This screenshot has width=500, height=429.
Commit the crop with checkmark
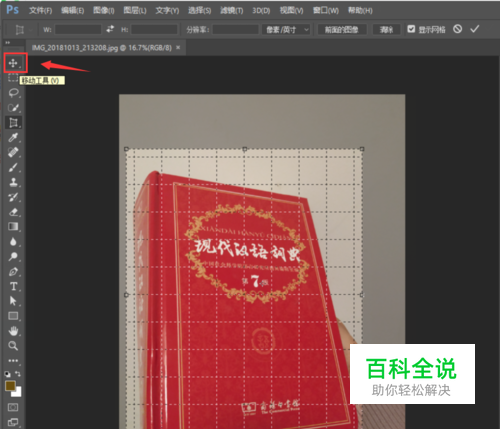pos(475,29)
